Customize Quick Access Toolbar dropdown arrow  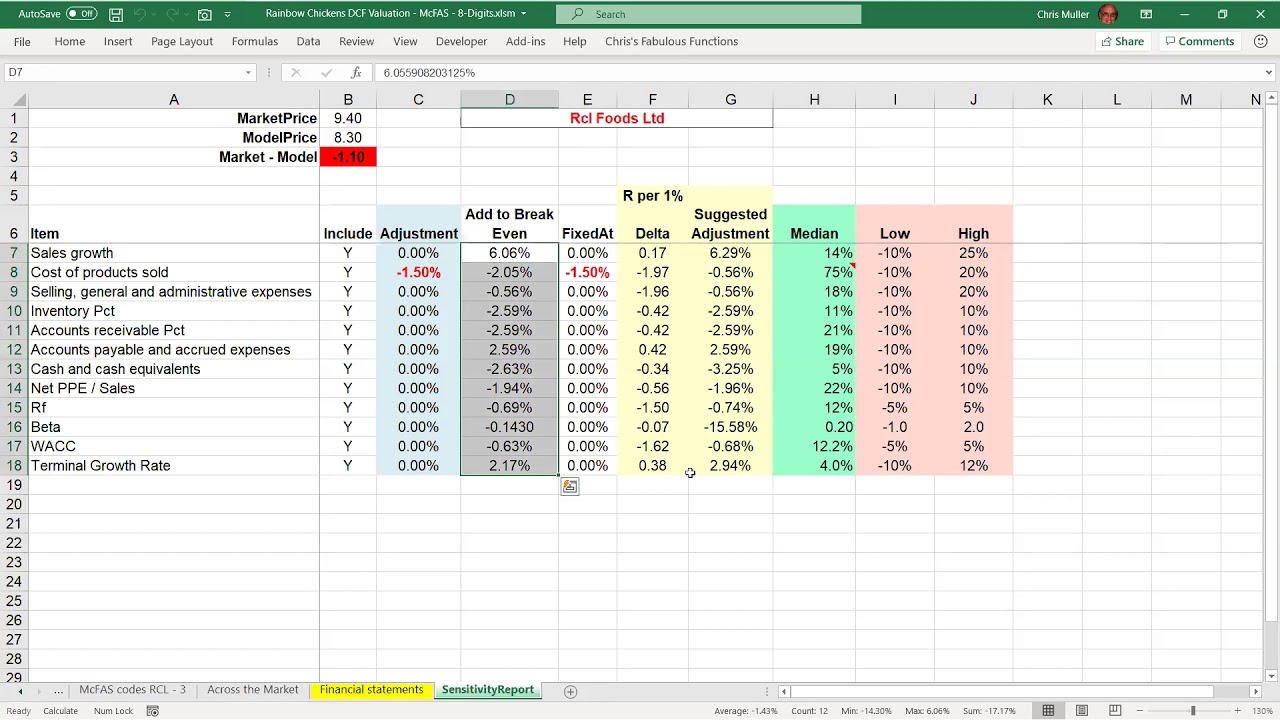pos(228,14)
